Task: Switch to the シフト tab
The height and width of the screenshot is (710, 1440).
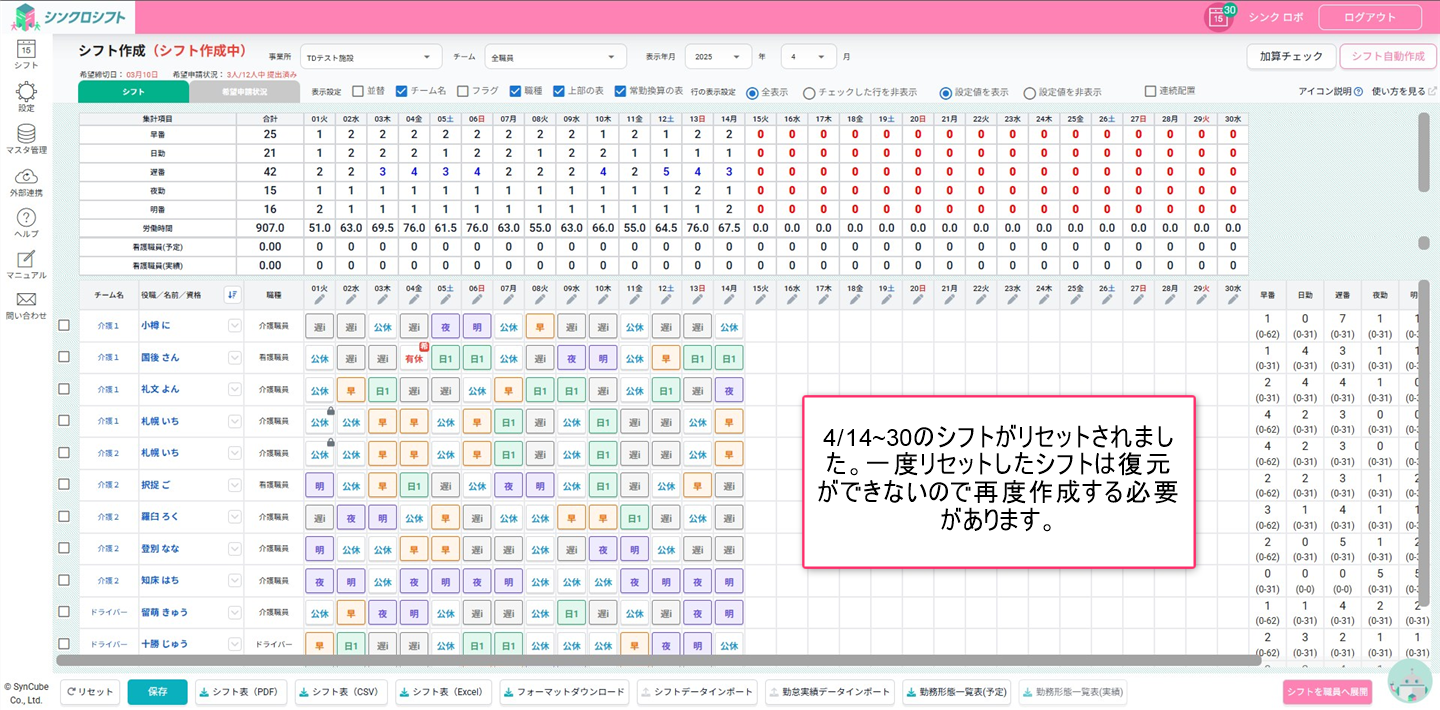Action: click(x=133, y=92)
